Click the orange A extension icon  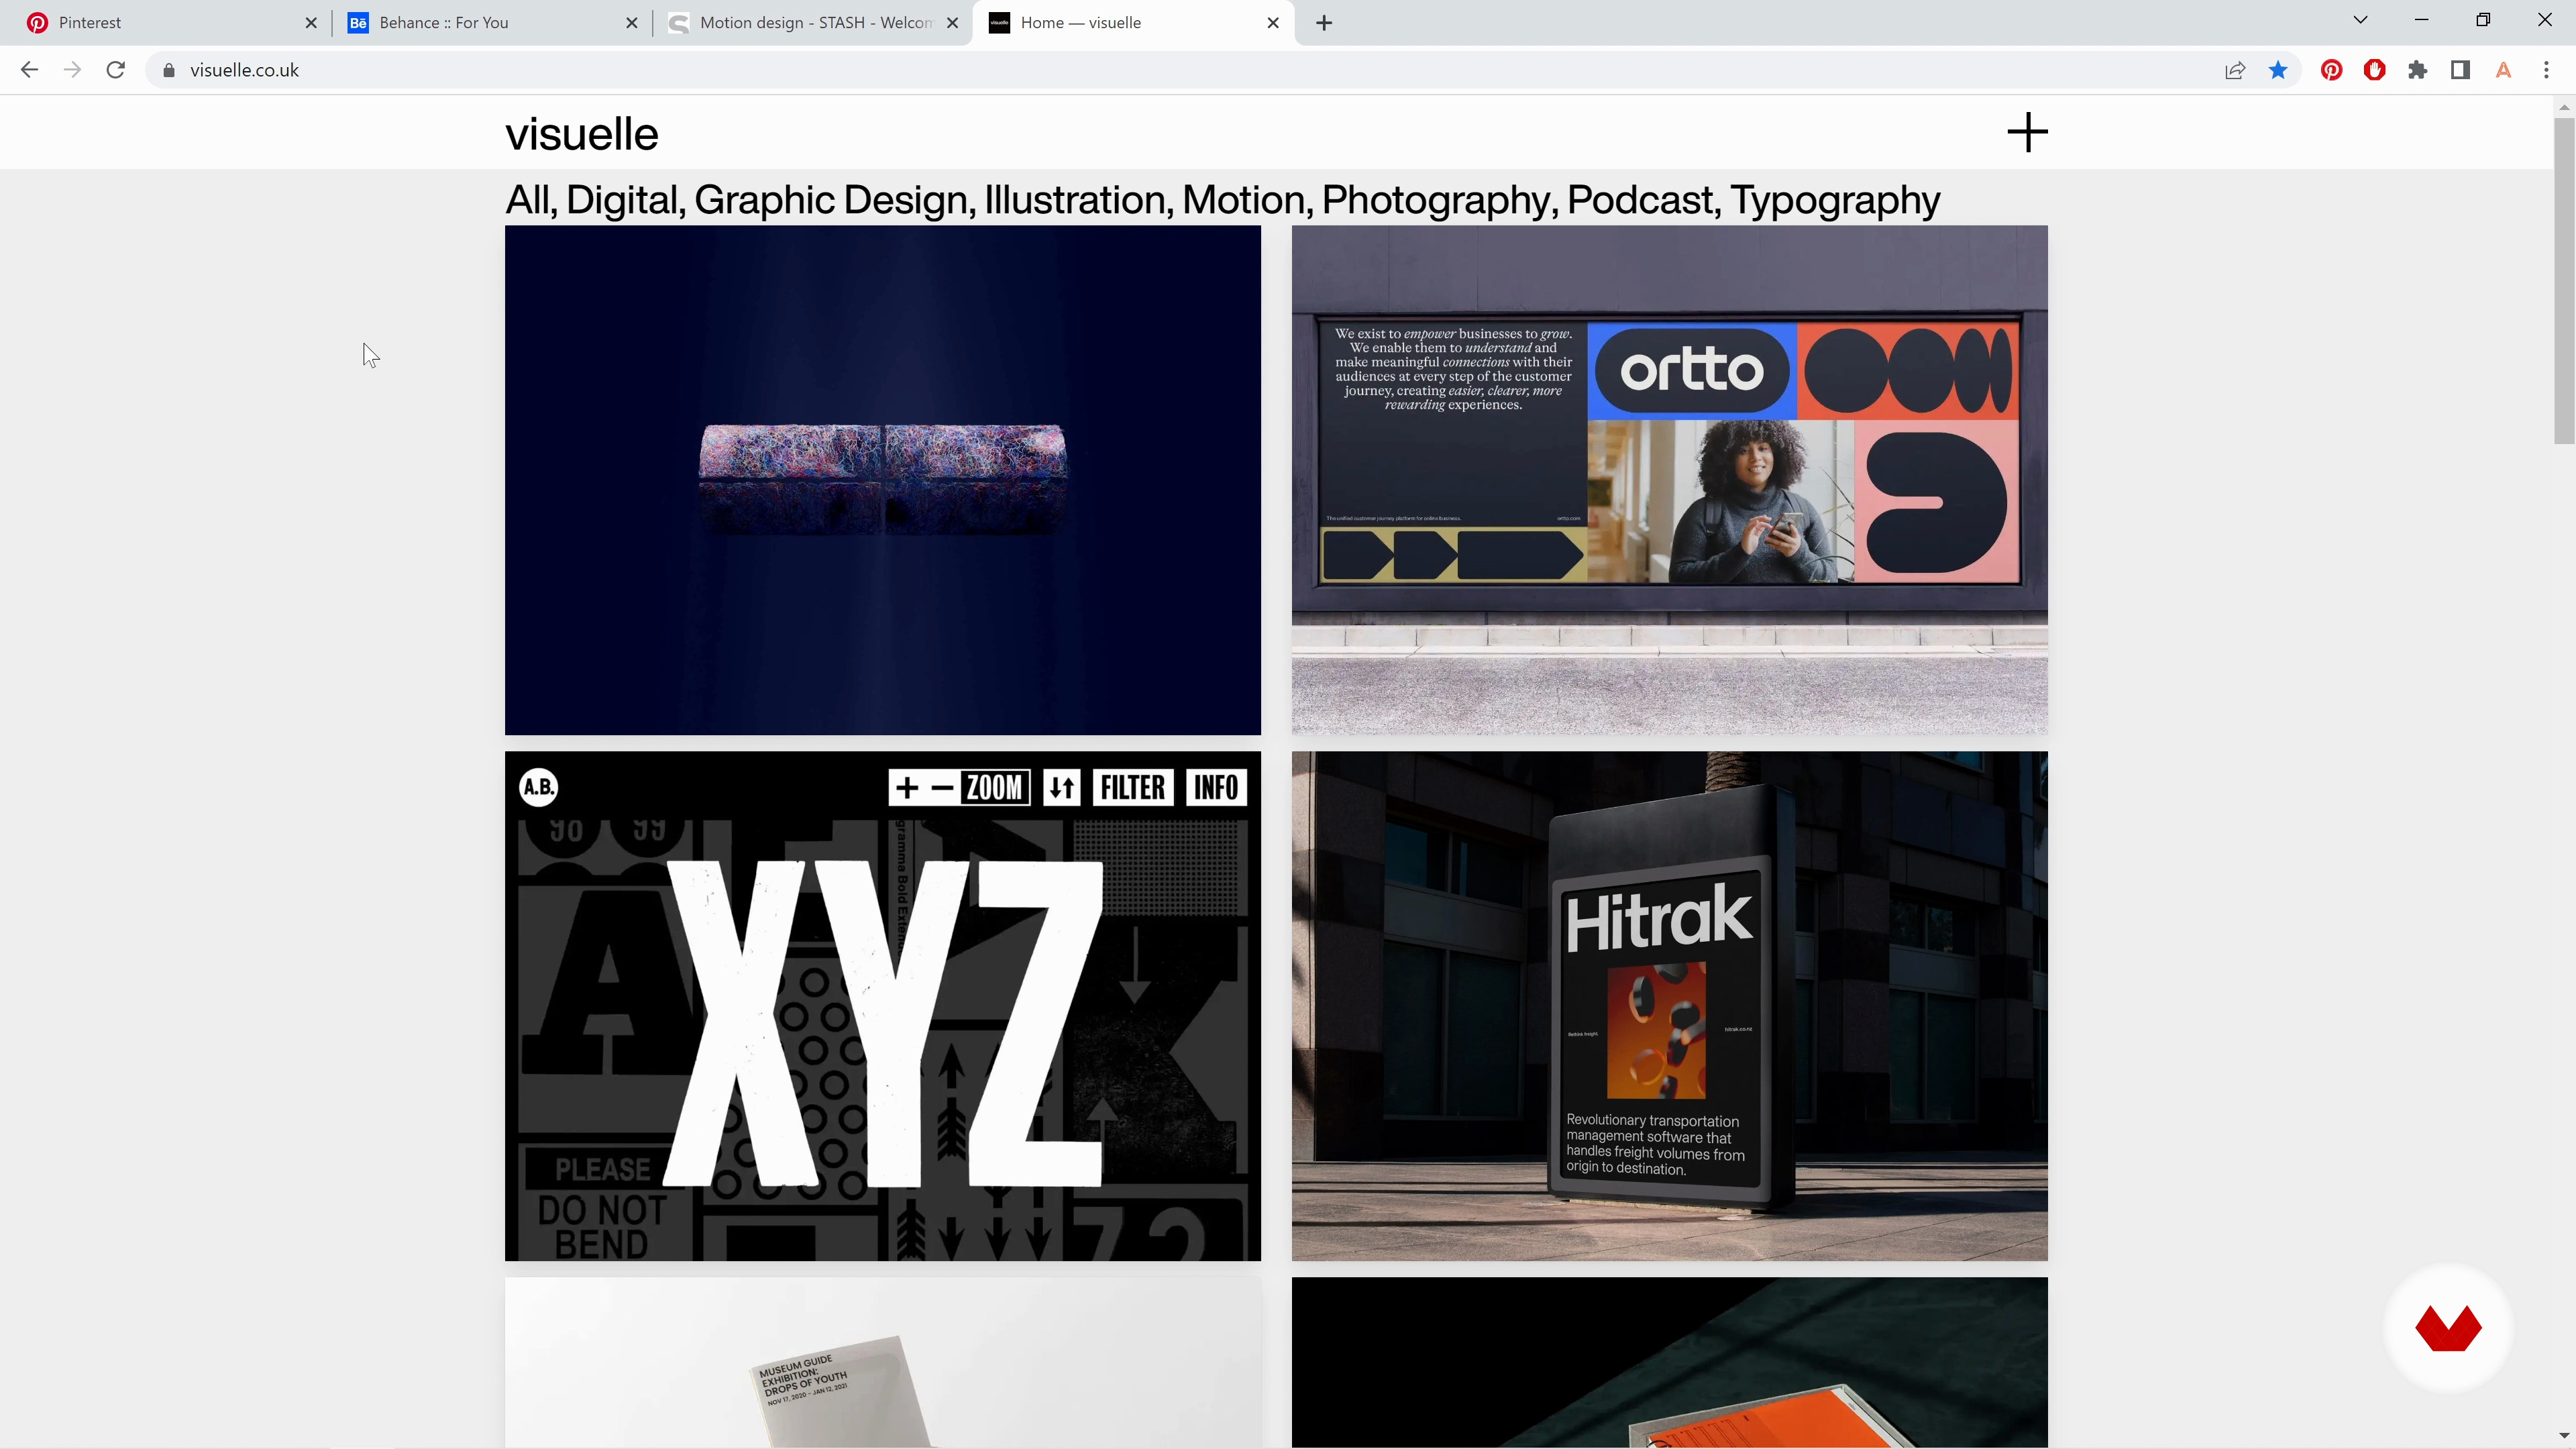2504,70
